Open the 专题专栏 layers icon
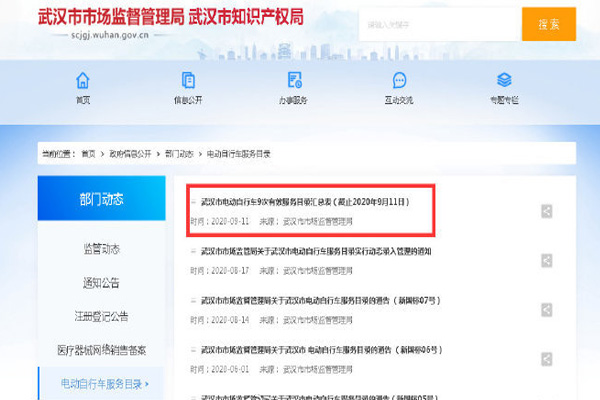The image size is (600, 400). tap(504, 80)
